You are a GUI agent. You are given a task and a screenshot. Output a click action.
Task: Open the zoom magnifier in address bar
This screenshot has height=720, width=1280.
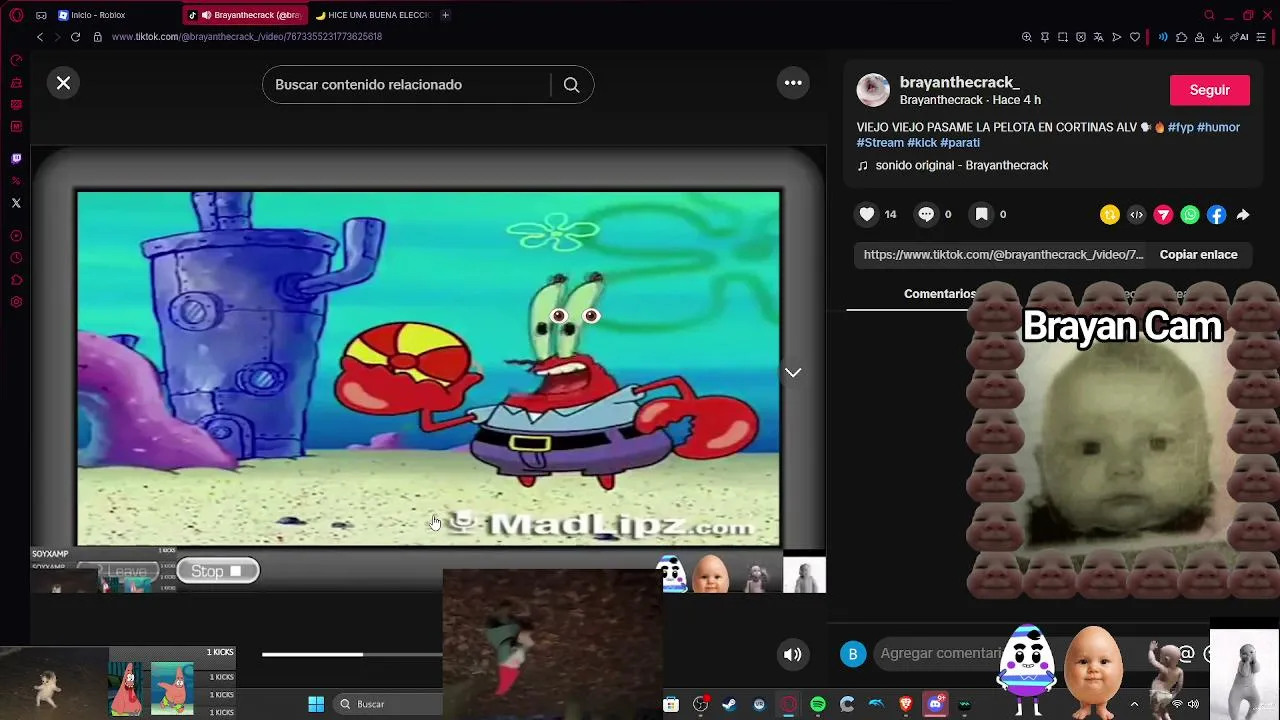click(1027, 37)
